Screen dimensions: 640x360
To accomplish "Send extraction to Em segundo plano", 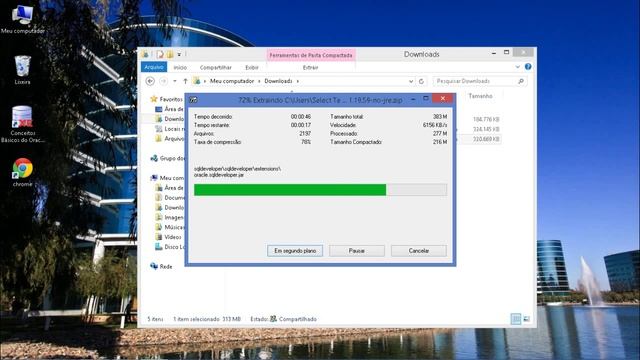I will tap(295, 251).
